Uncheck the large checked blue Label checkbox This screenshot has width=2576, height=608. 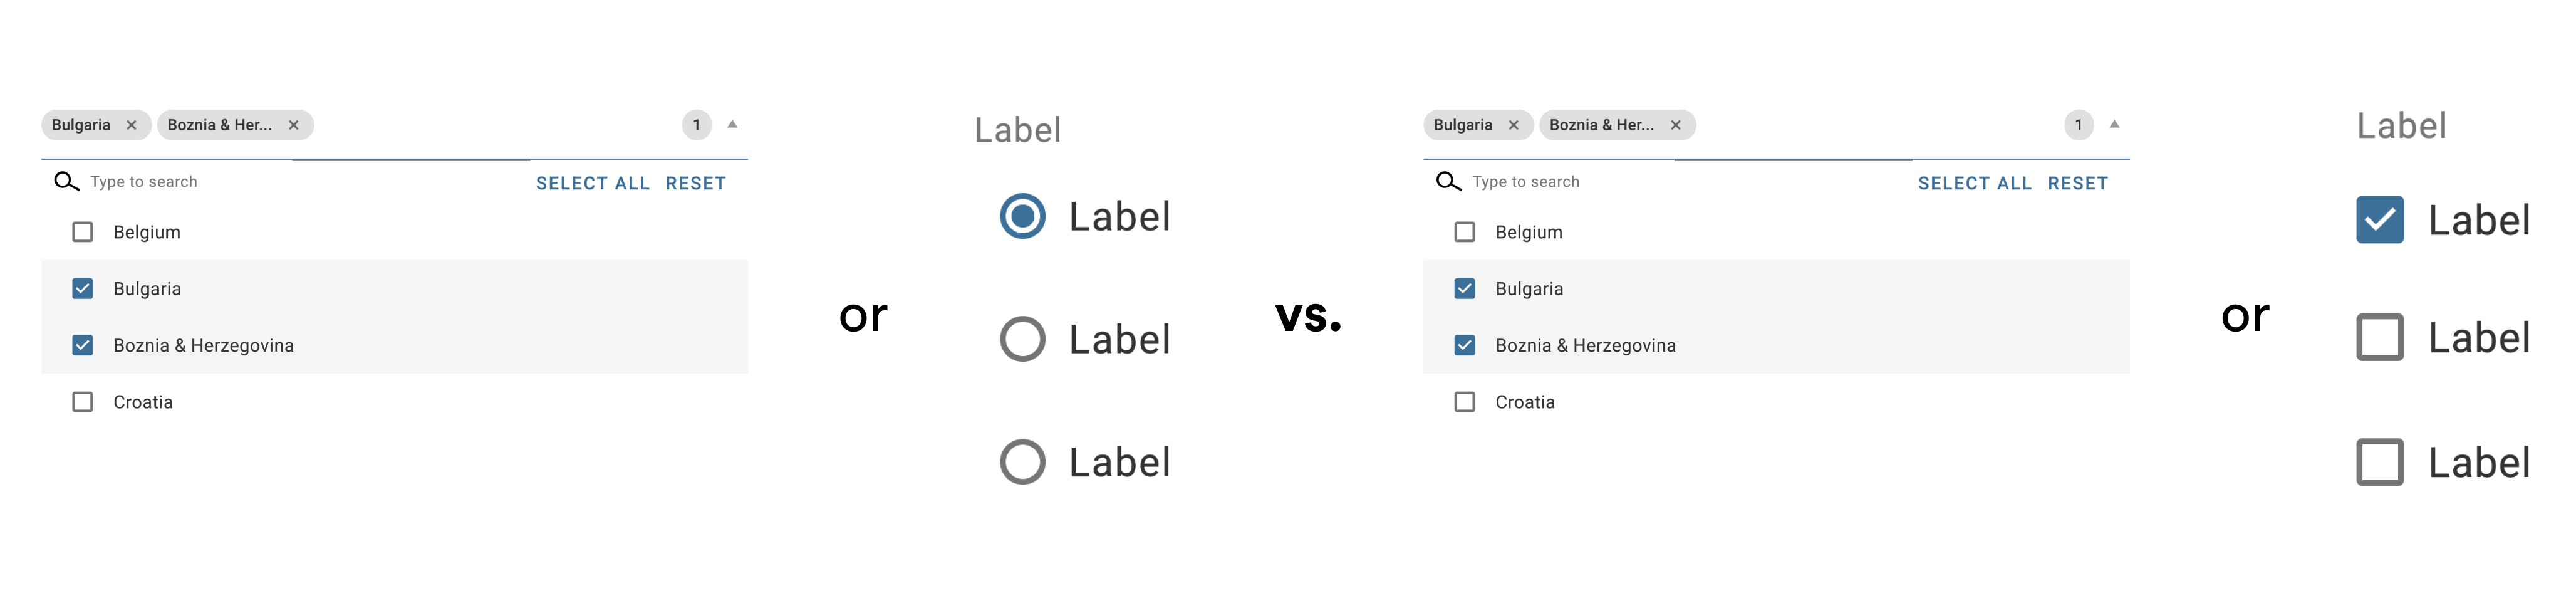click(2379, 220)
